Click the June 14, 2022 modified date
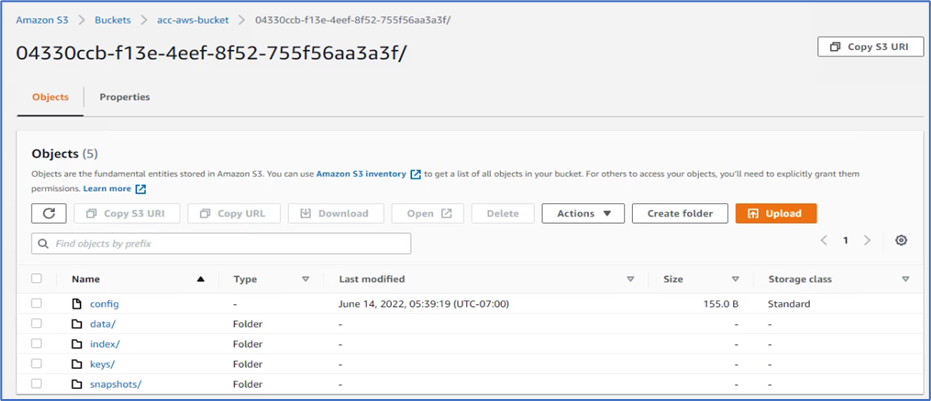Image resolution: width=931 pixels, height=401 pixels. tap(424, 304)
